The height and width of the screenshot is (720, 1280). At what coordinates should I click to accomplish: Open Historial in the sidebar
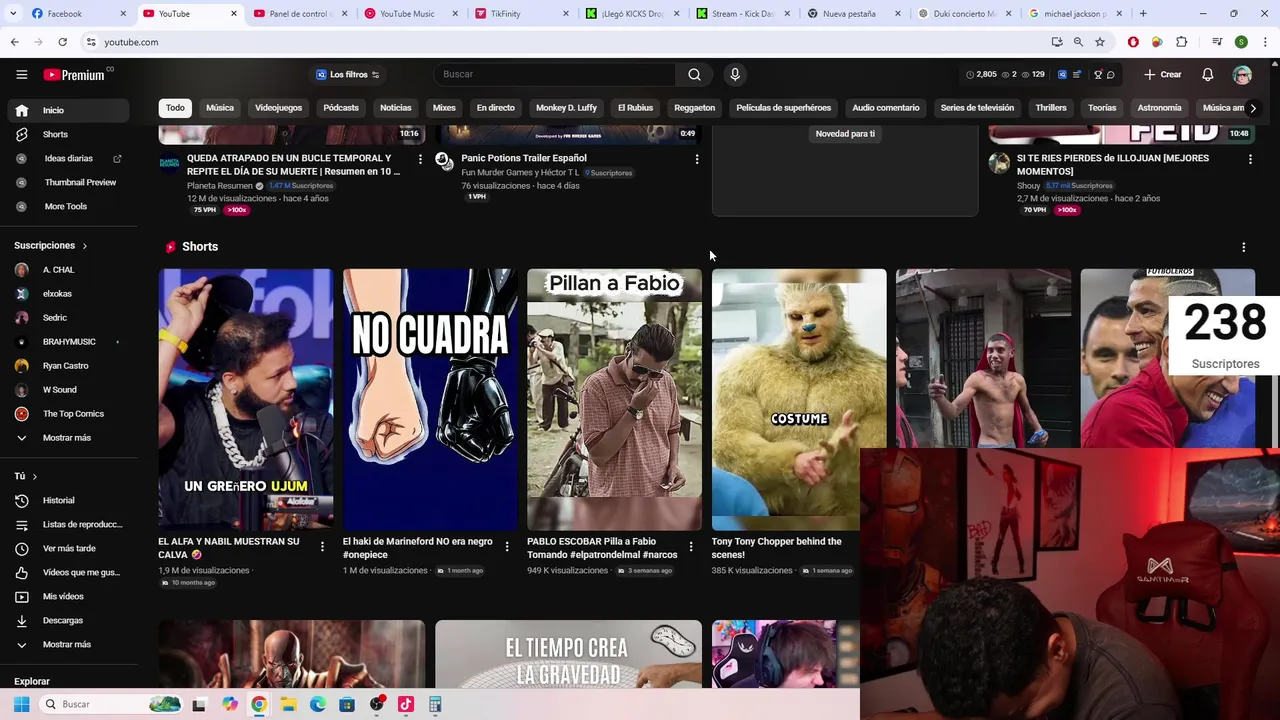pos(70,500)
